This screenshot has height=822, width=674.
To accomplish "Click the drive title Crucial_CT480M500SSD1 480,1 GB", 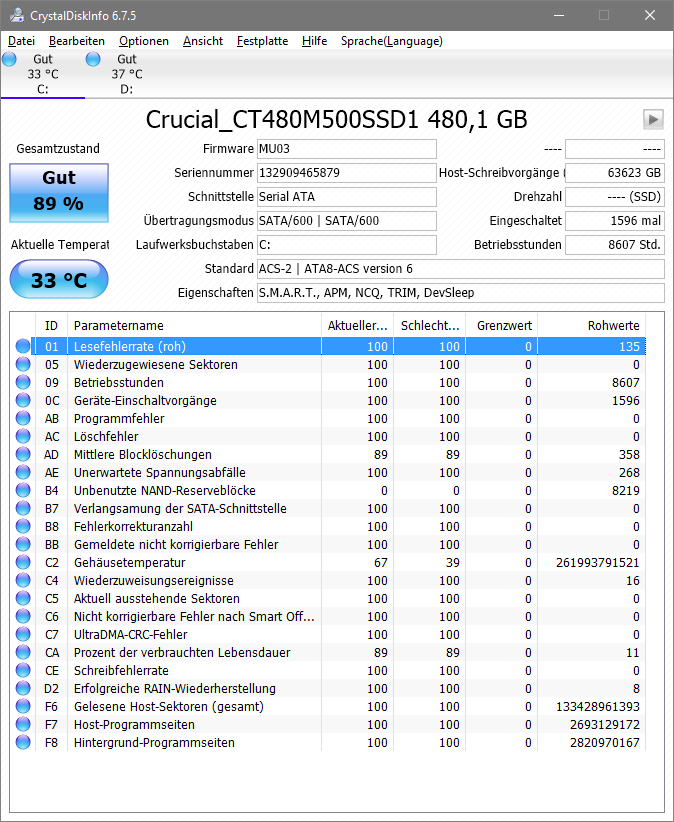I will [336, 120].
